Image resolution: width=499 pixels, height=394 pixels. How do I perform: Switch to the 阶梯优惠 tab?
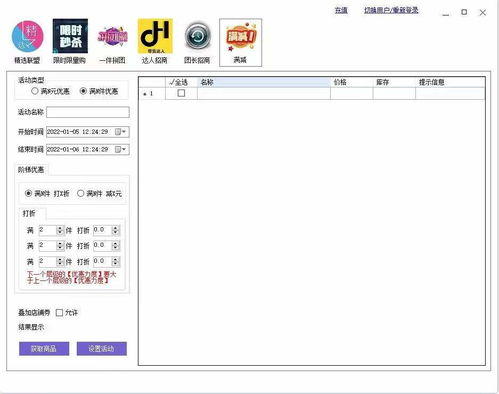pos(31,170)
